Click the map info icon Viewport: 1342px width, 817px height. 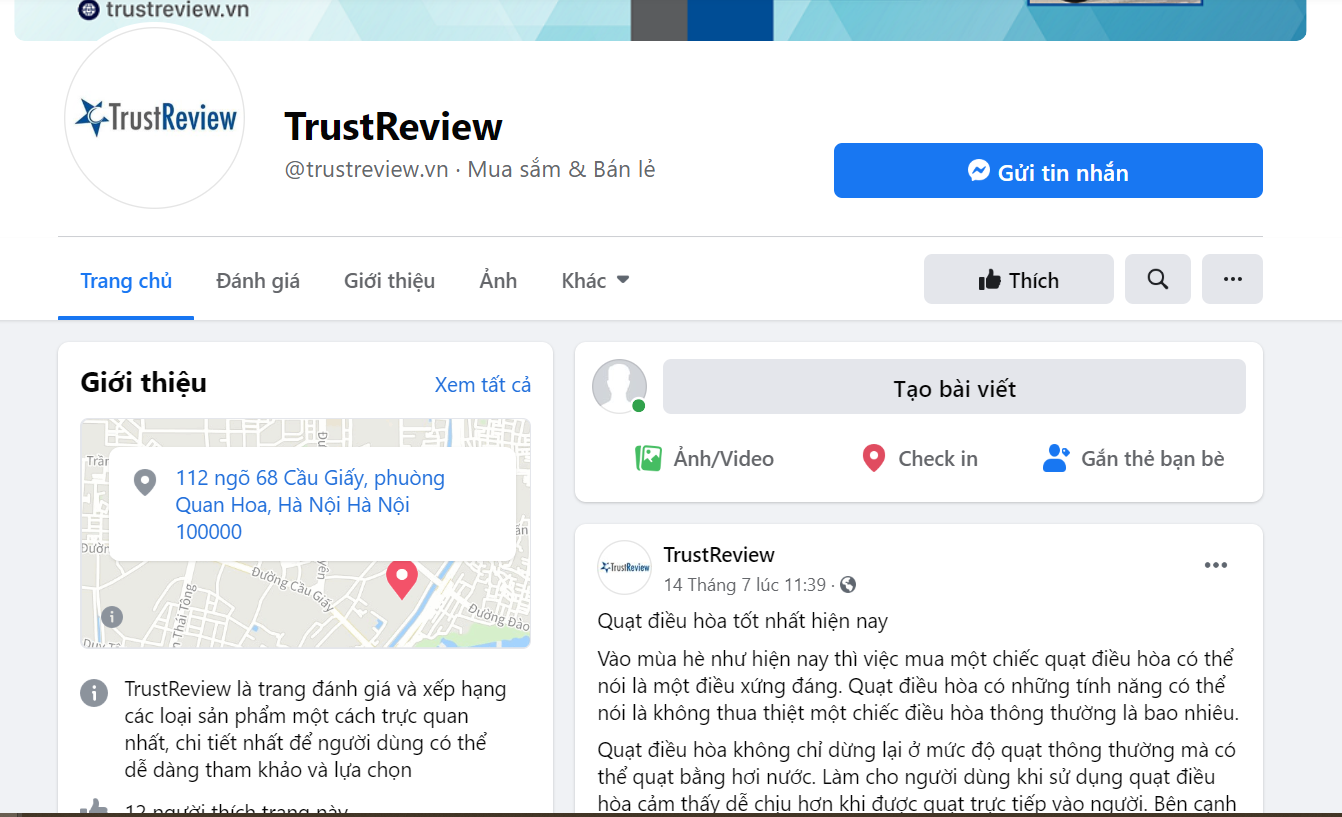tap(112, 617)
